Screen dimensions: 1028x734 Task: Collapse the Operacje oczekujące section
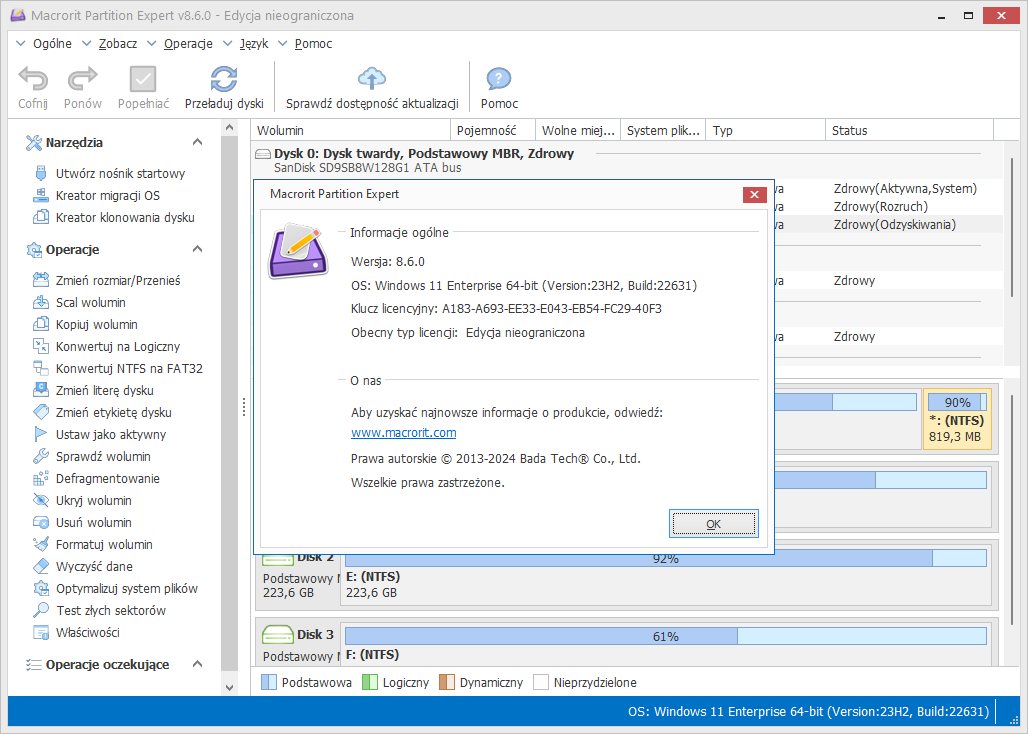(x=197, y=665)
